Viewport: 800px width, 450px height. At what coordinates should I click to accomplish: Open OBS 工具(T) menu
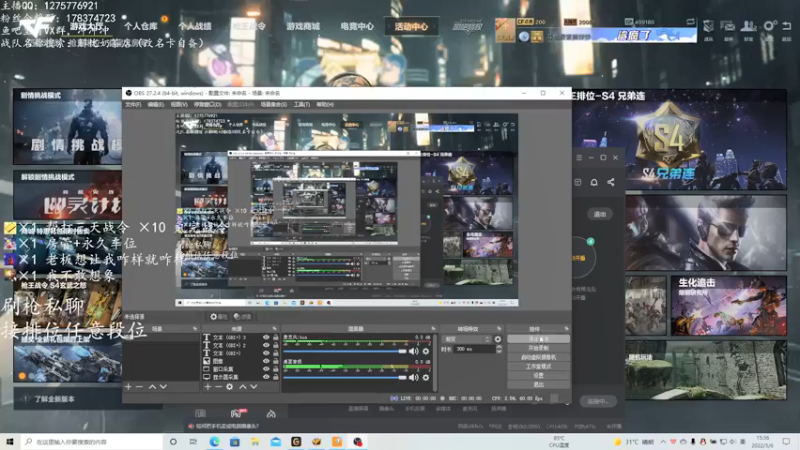click(302, 105)
